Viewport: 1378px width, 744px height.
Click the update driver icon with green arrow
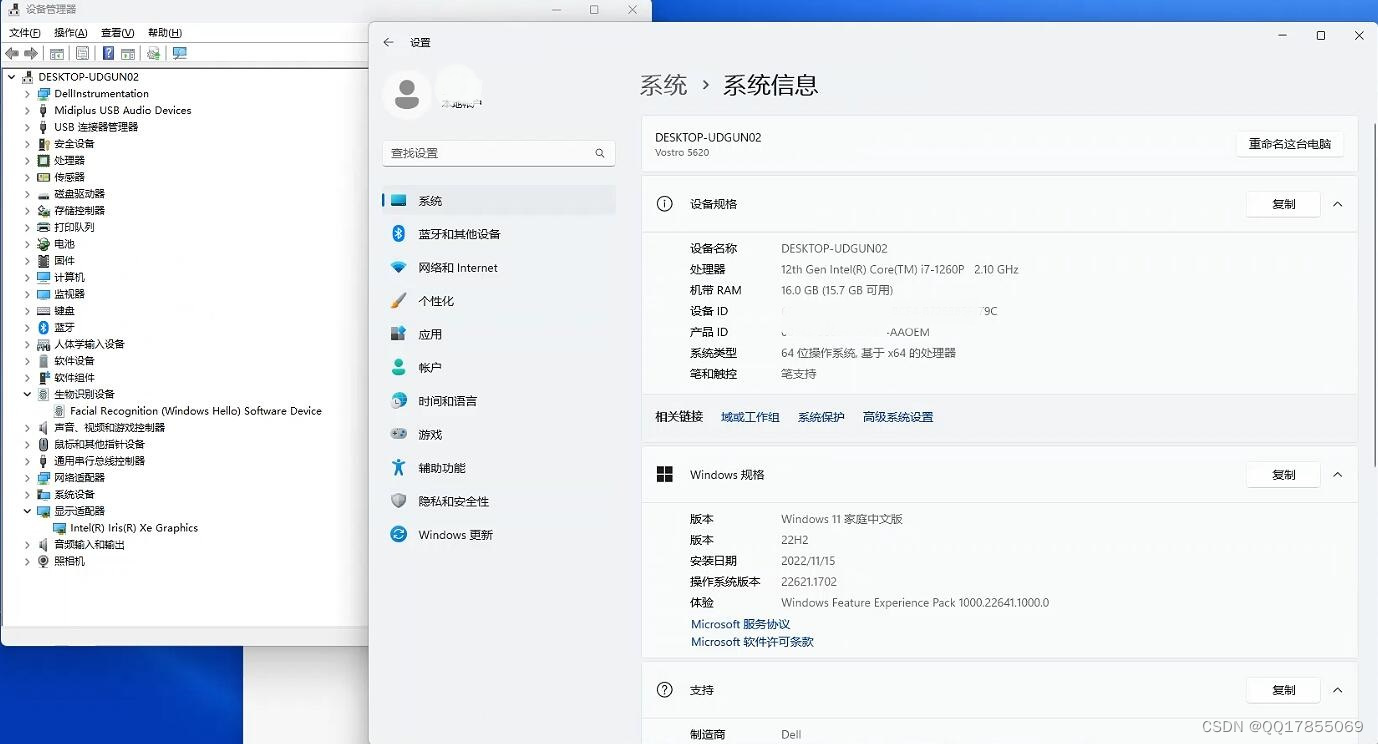click(x=153, y=53)
